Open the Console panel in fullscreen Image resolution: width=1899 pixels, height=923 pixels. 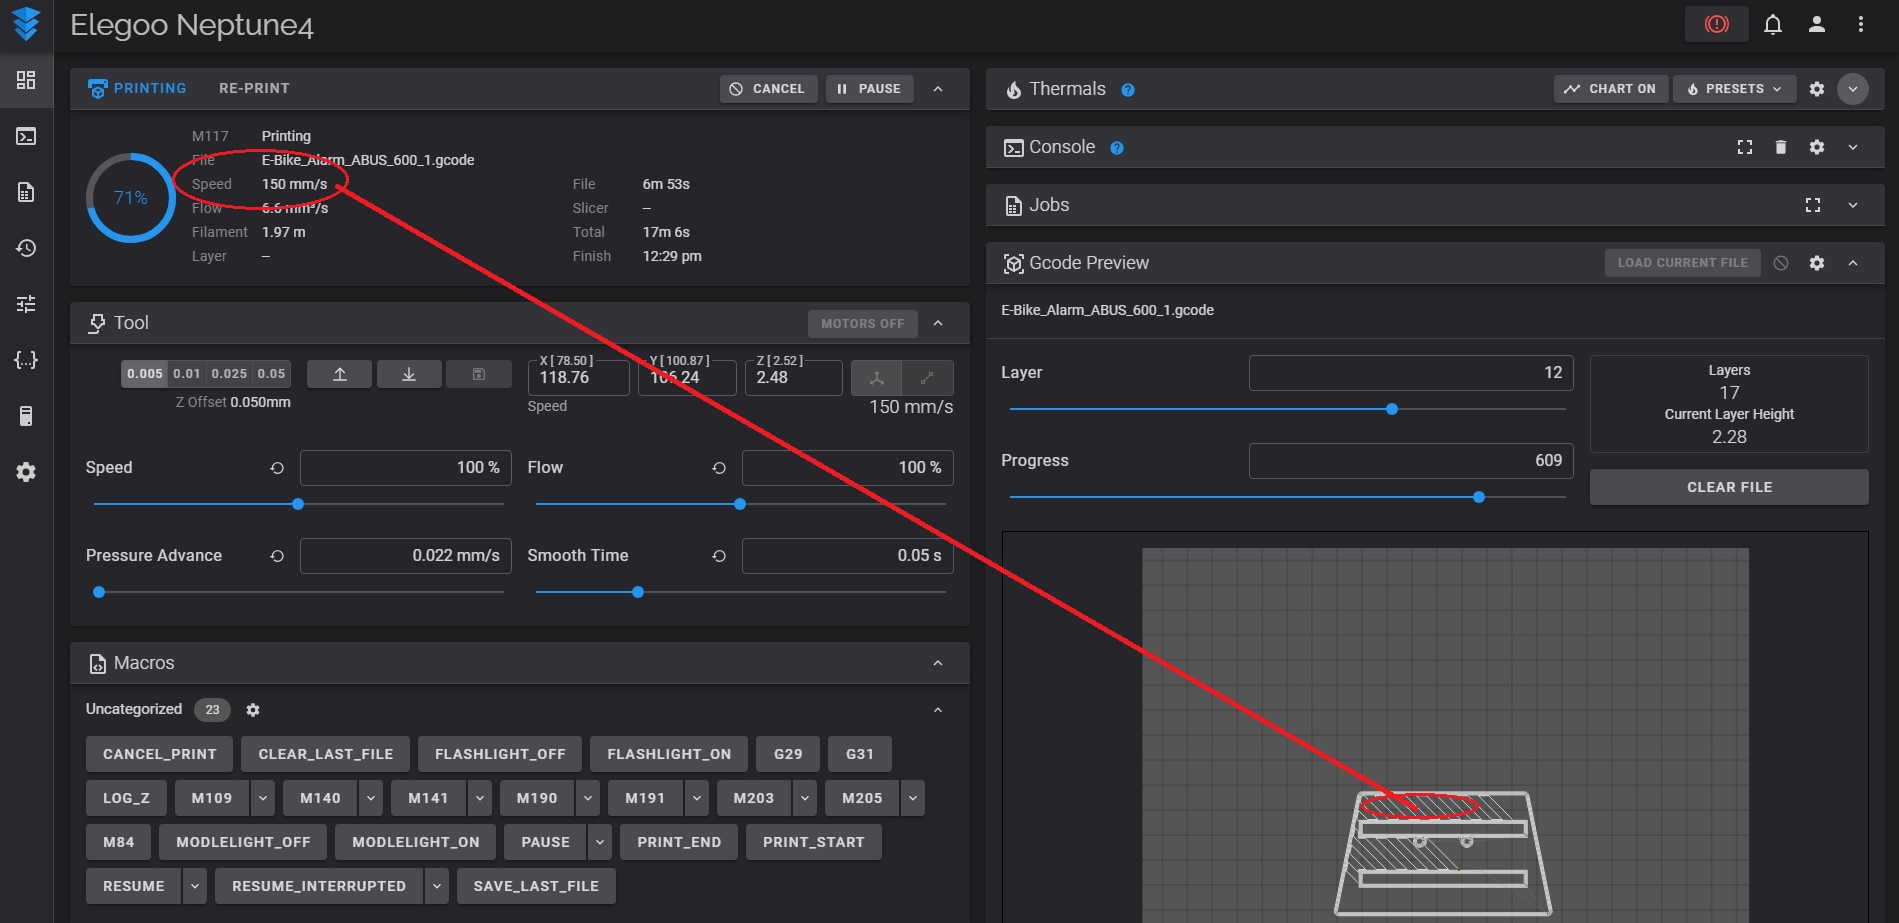pyautogui.click(x=1745, y=147)
